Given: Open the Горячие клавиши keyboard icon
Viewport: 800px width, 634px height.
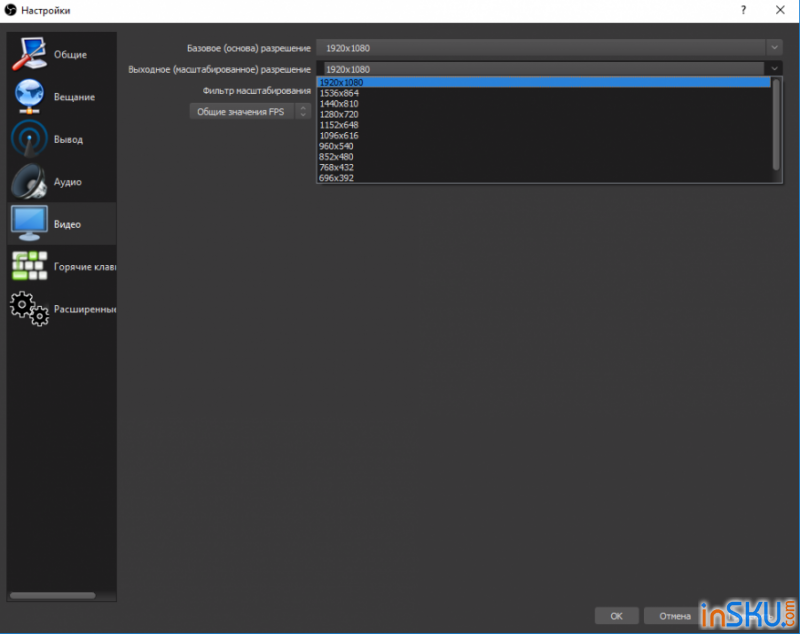Looking at the screenshot, I should 29,266.
